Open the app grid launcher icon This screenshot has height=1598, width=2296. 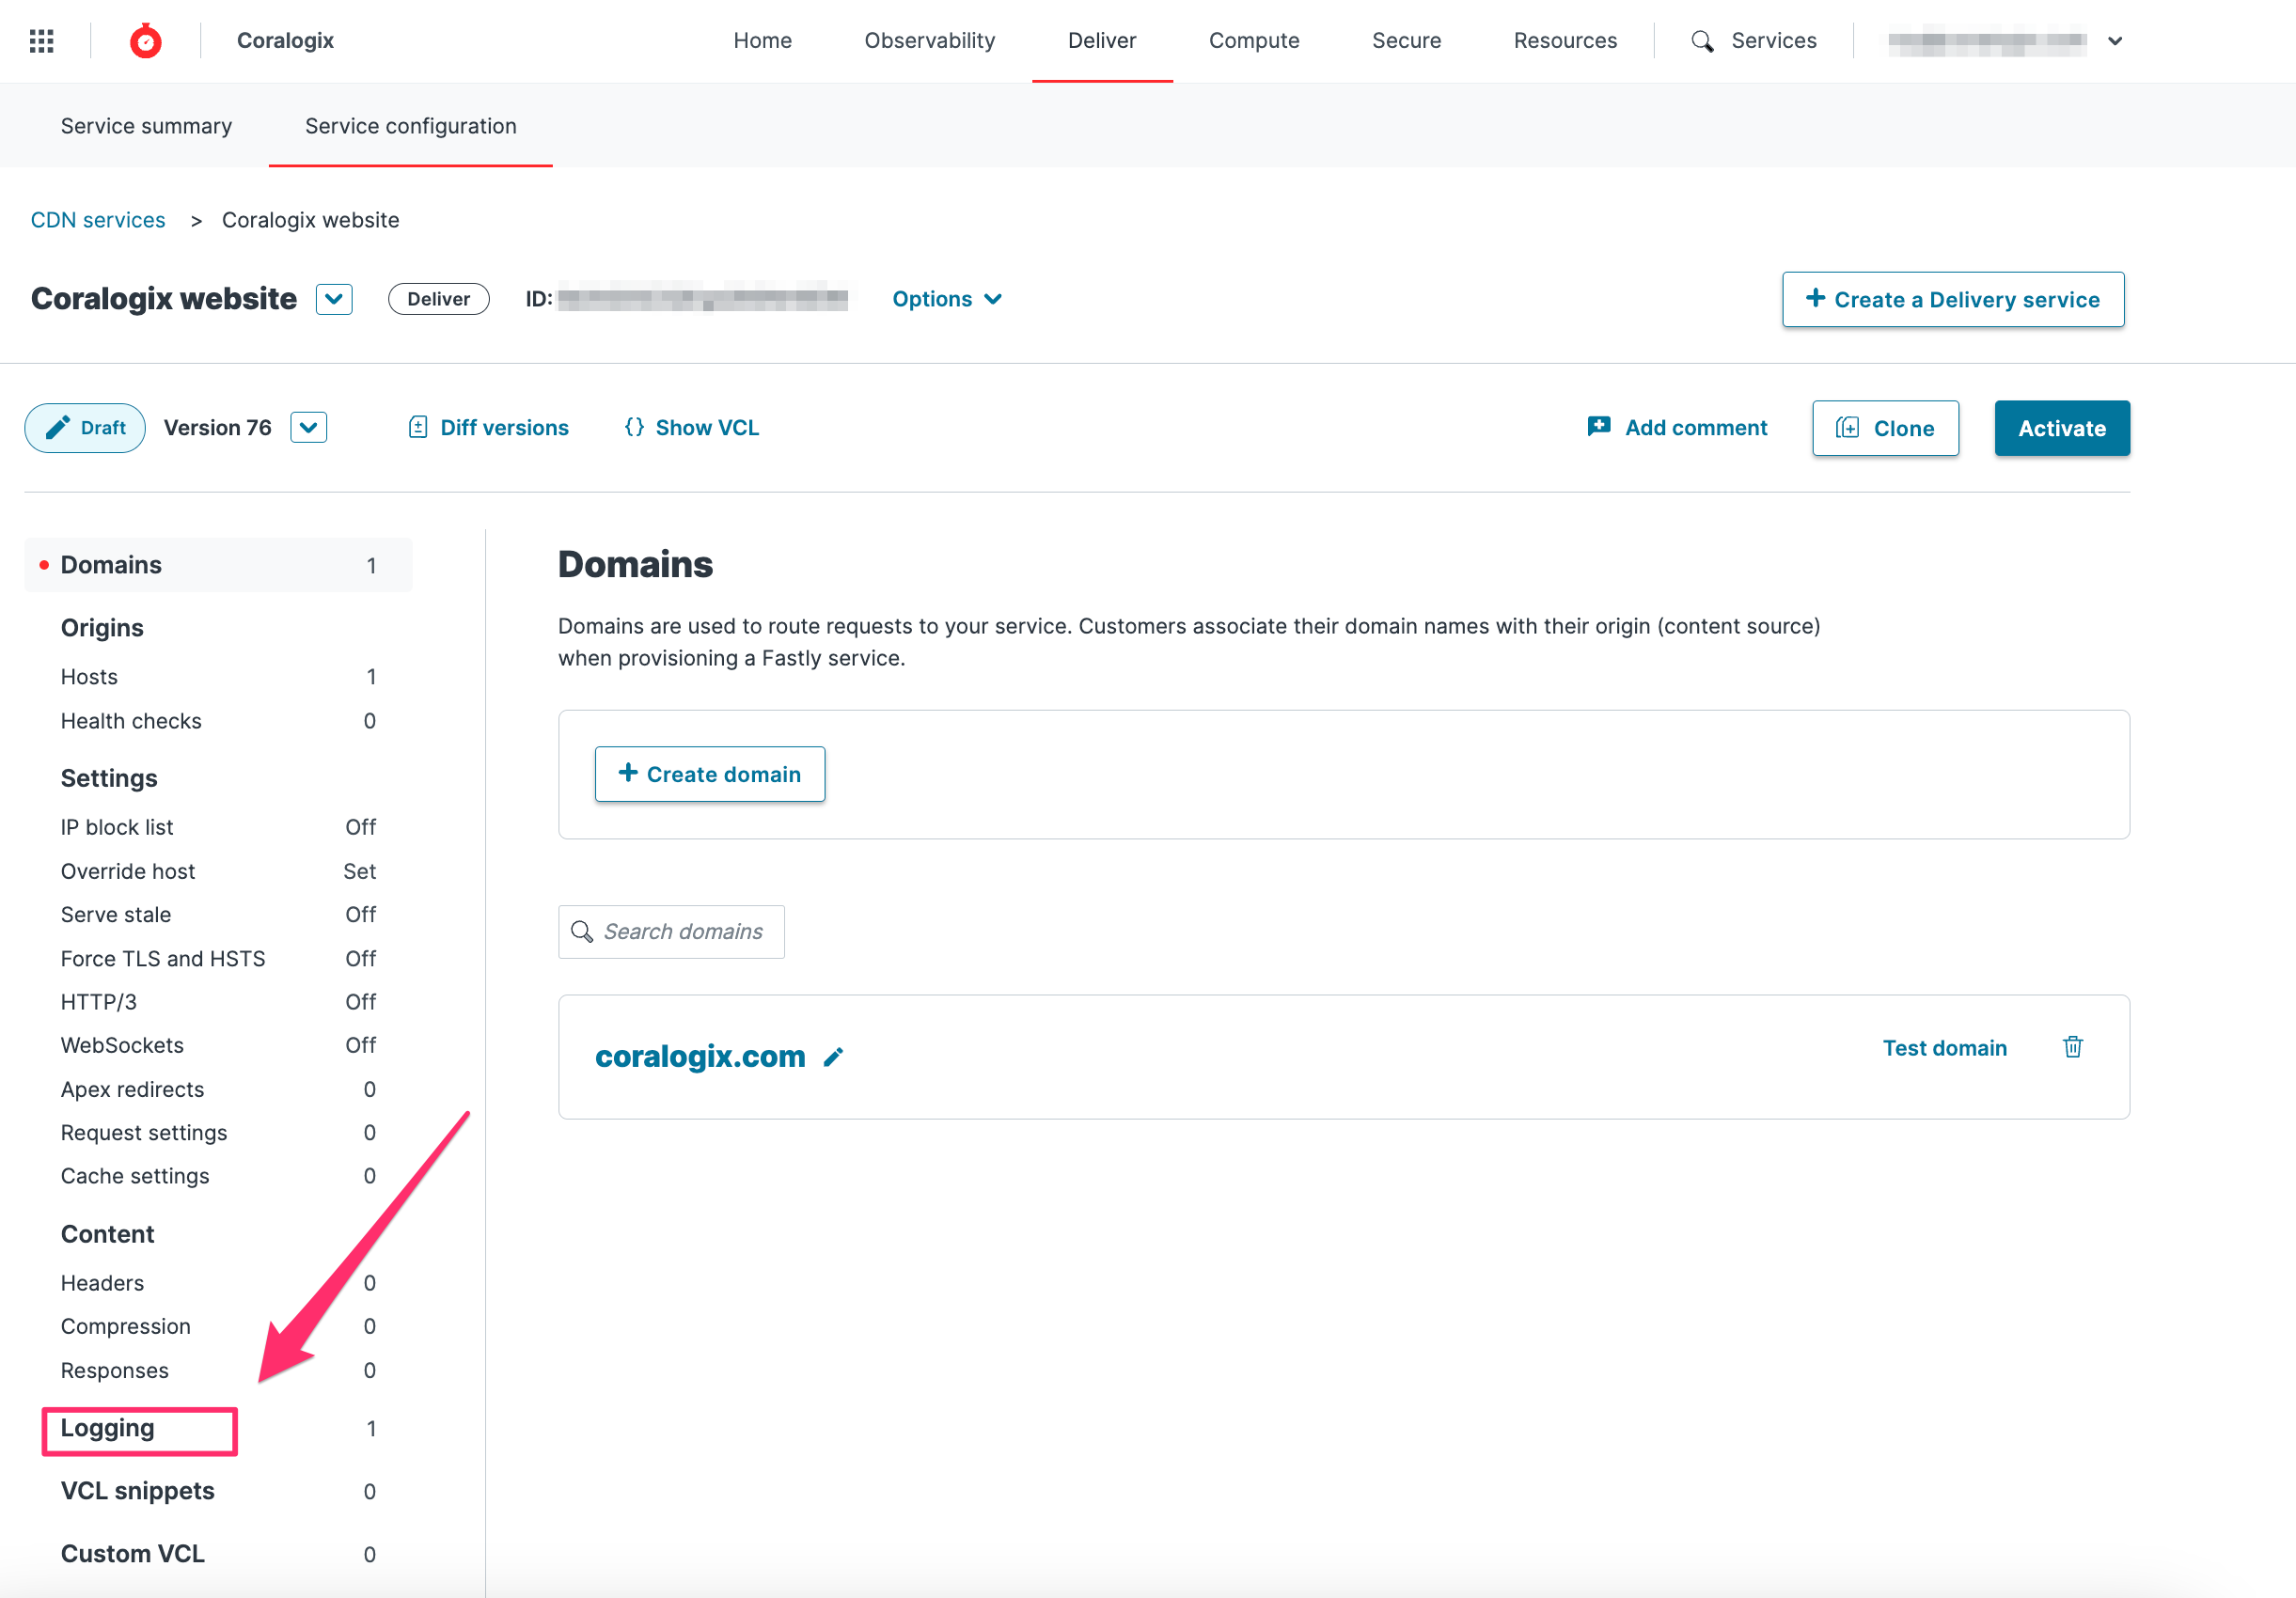[x=41, y=41]
